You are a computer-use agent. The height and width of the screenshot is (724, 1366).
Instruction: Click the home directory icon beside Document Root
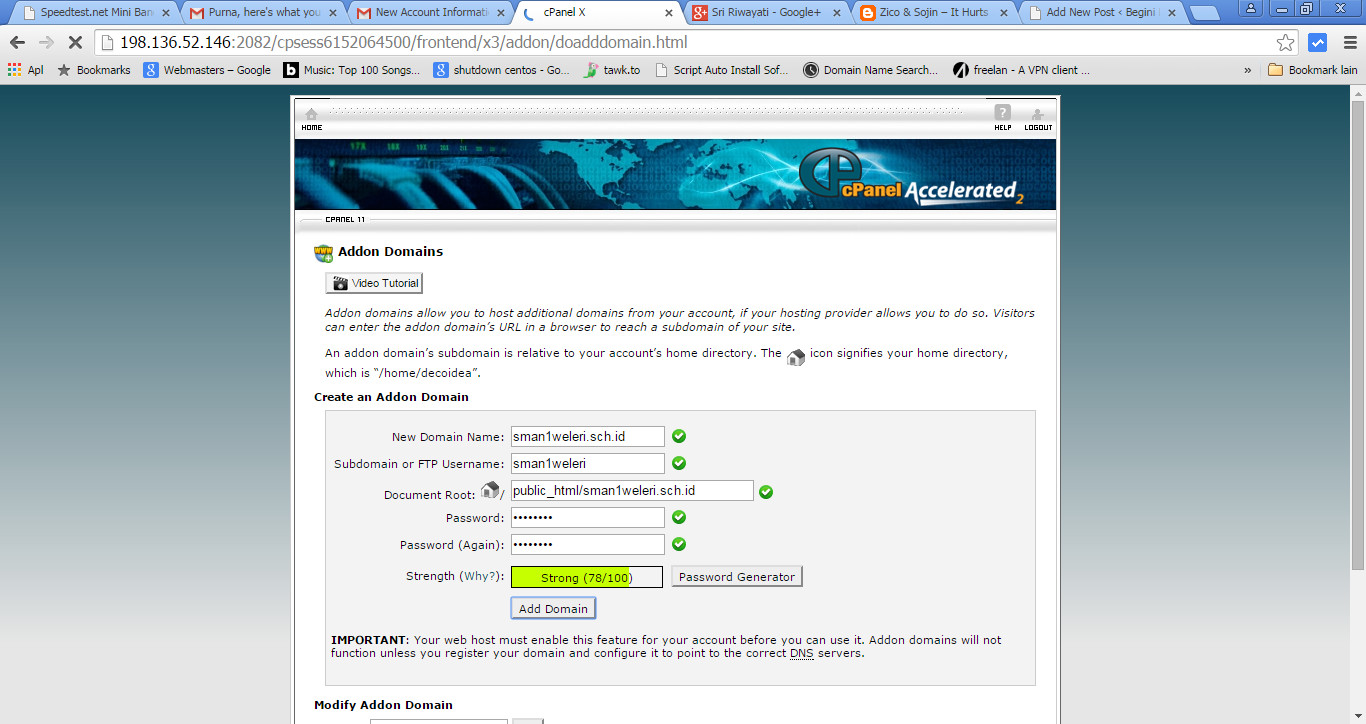490,490
